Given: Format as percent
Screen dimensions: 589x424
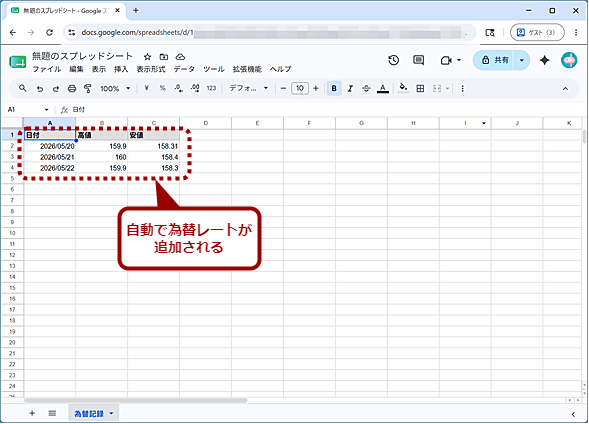Looking at the screenshot, I should (162, 88).
